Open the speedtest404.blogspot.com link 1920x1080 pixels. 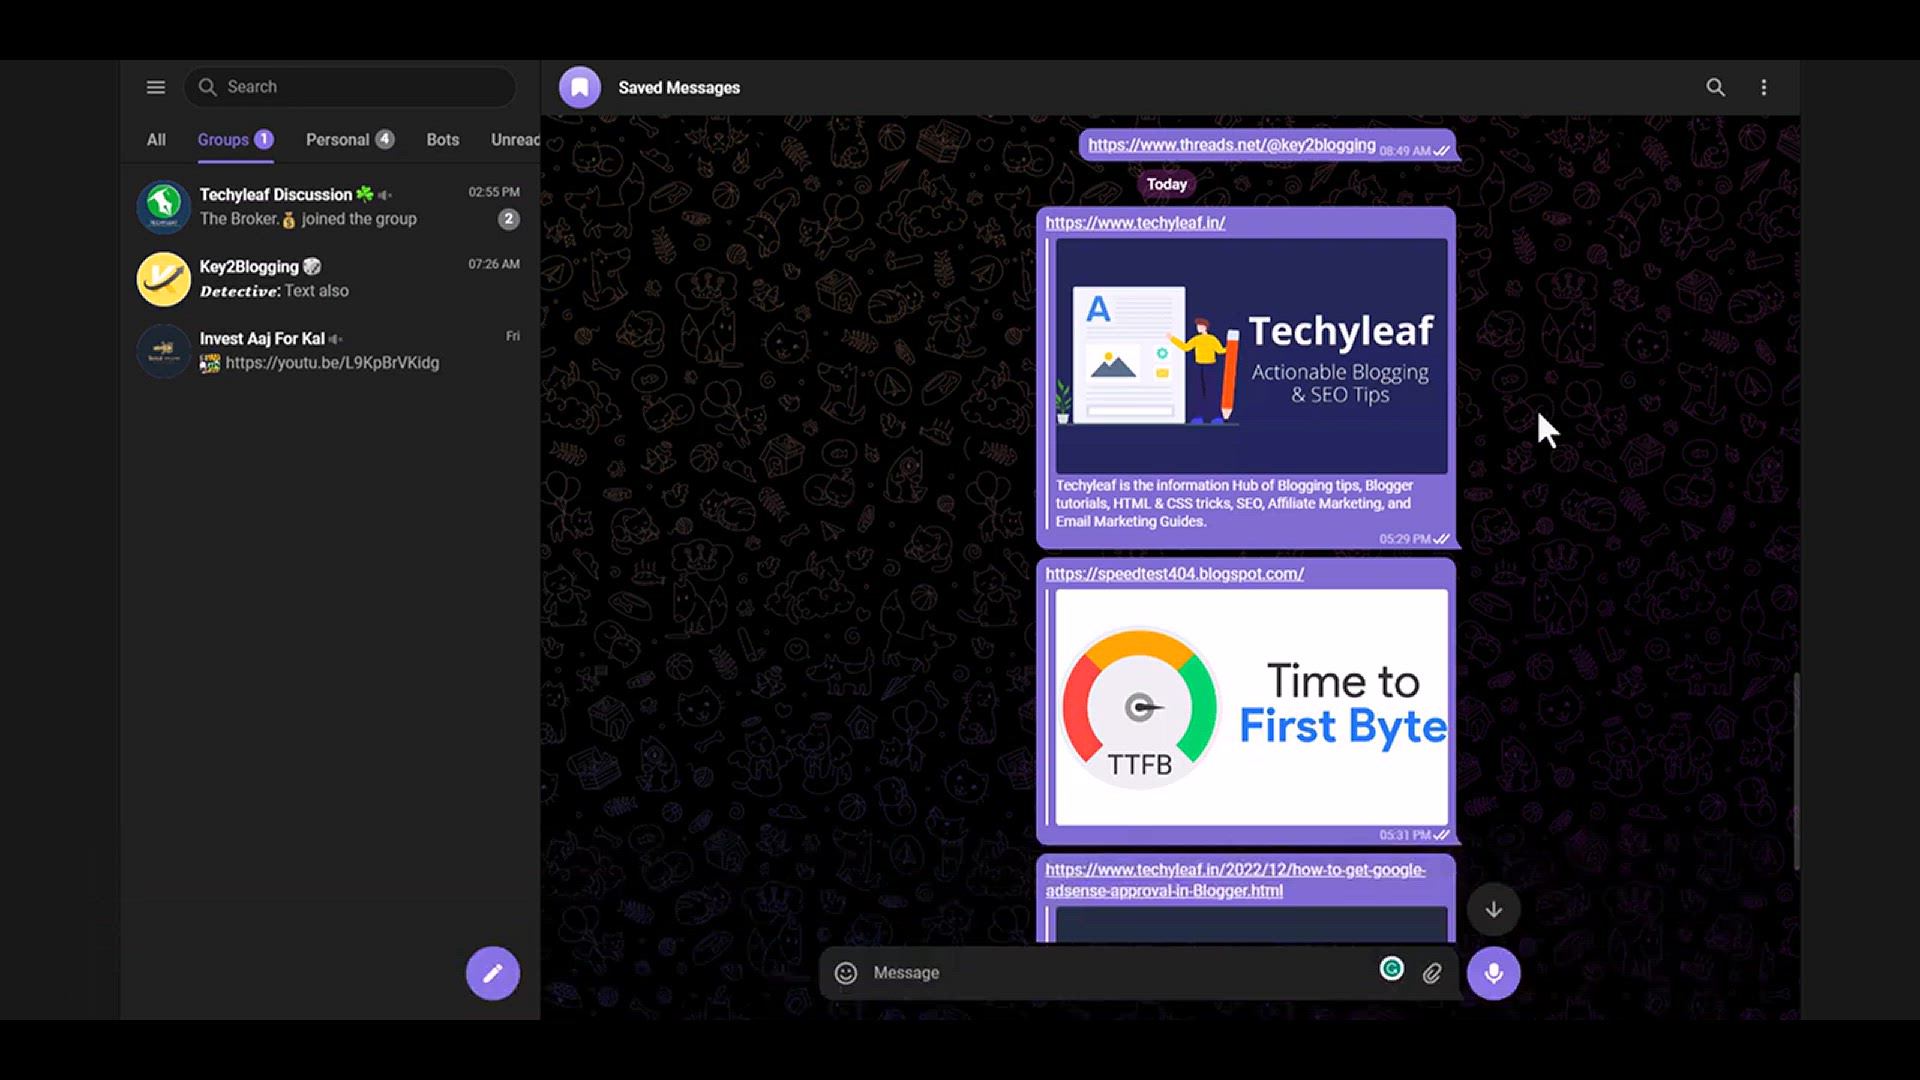[1174, 574]
